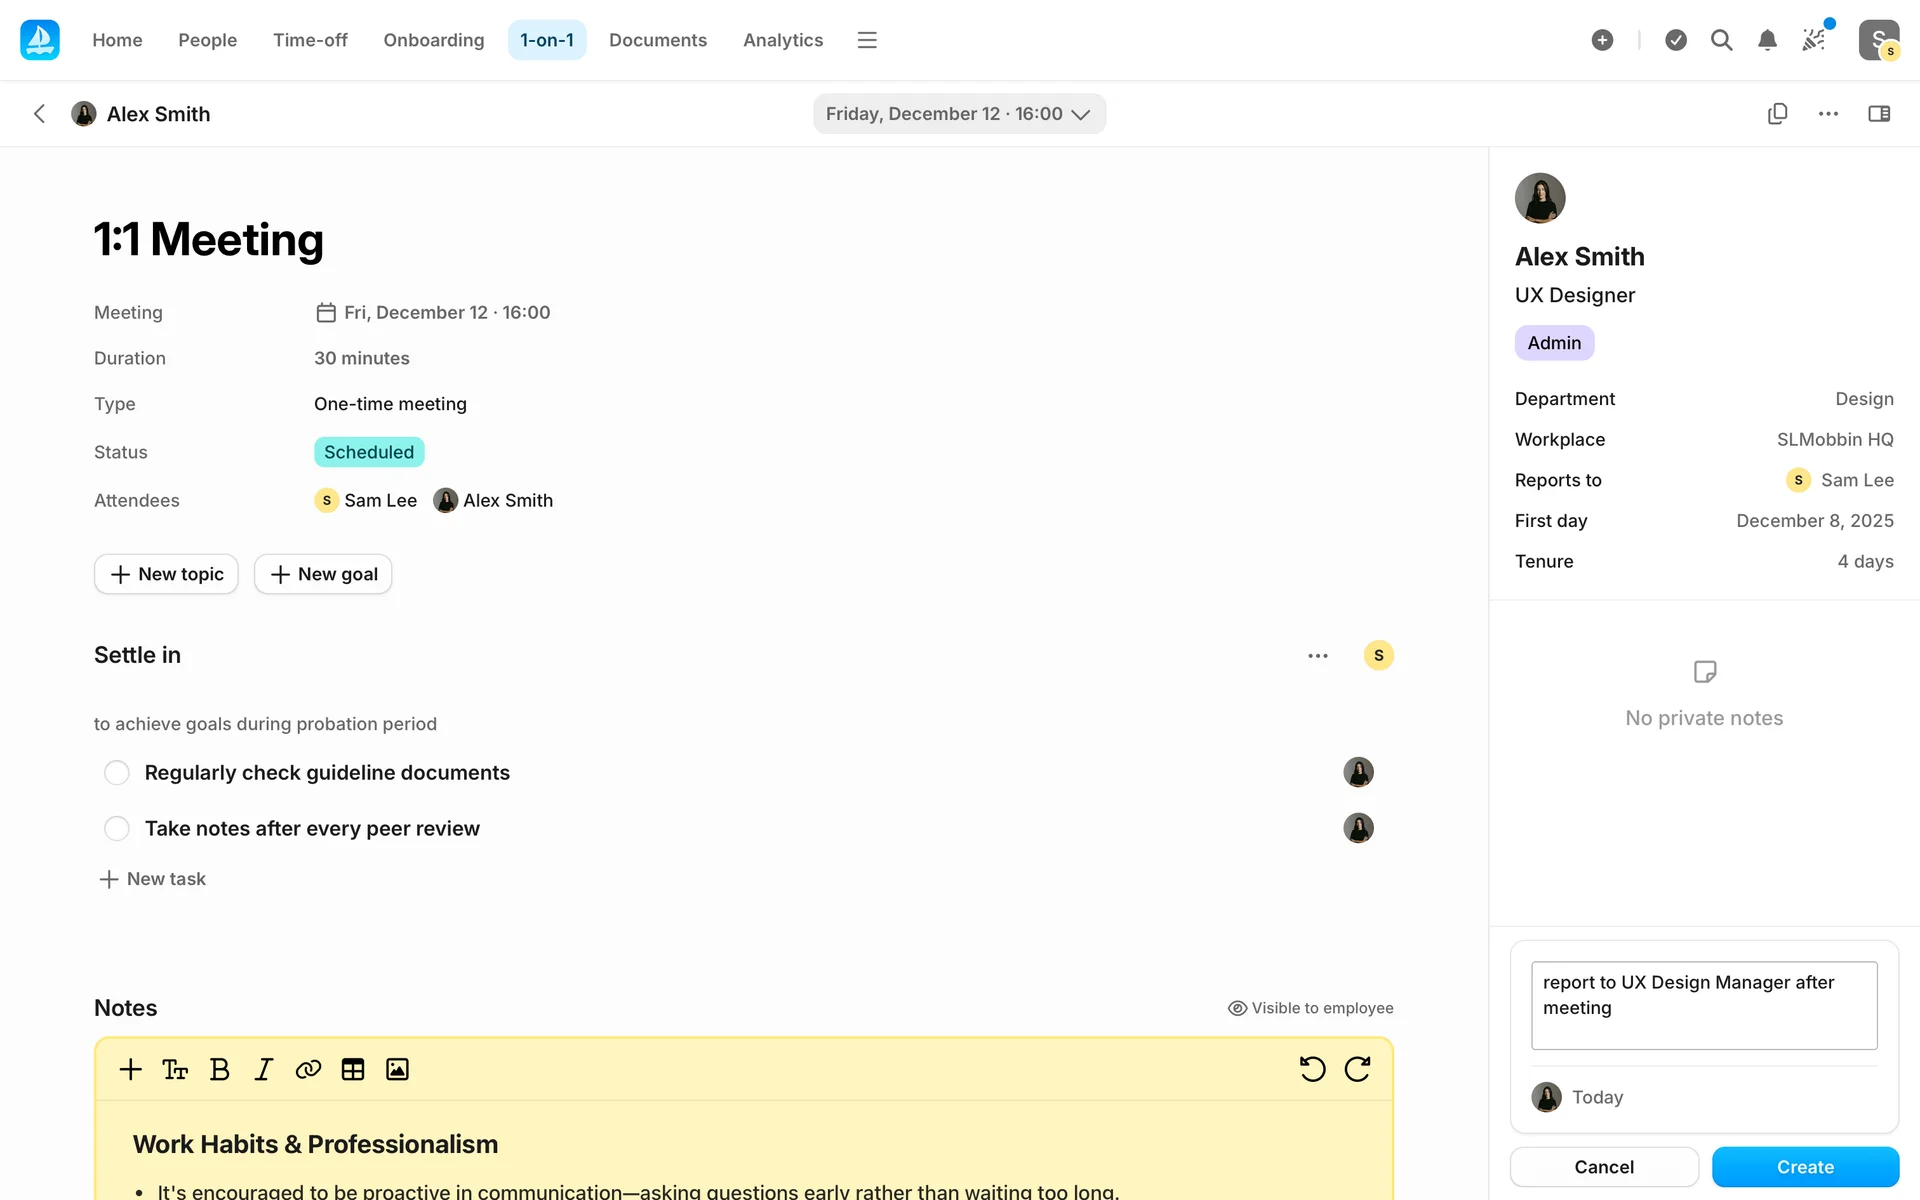Add a hyperlink in notes toolbar
This screenshot has height=1200, width=1920.
pos(308,1069)
